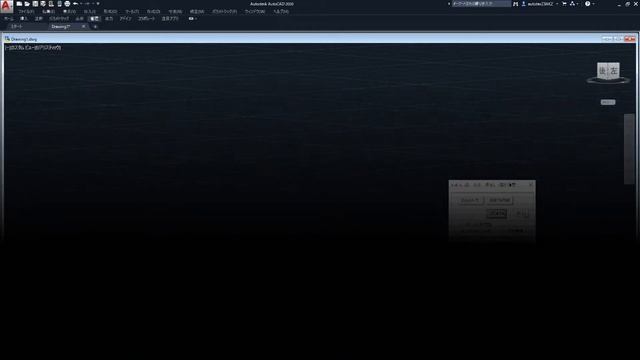Click the keyword search input field
This screenshot has height=360, width=640.
point(481,4)
